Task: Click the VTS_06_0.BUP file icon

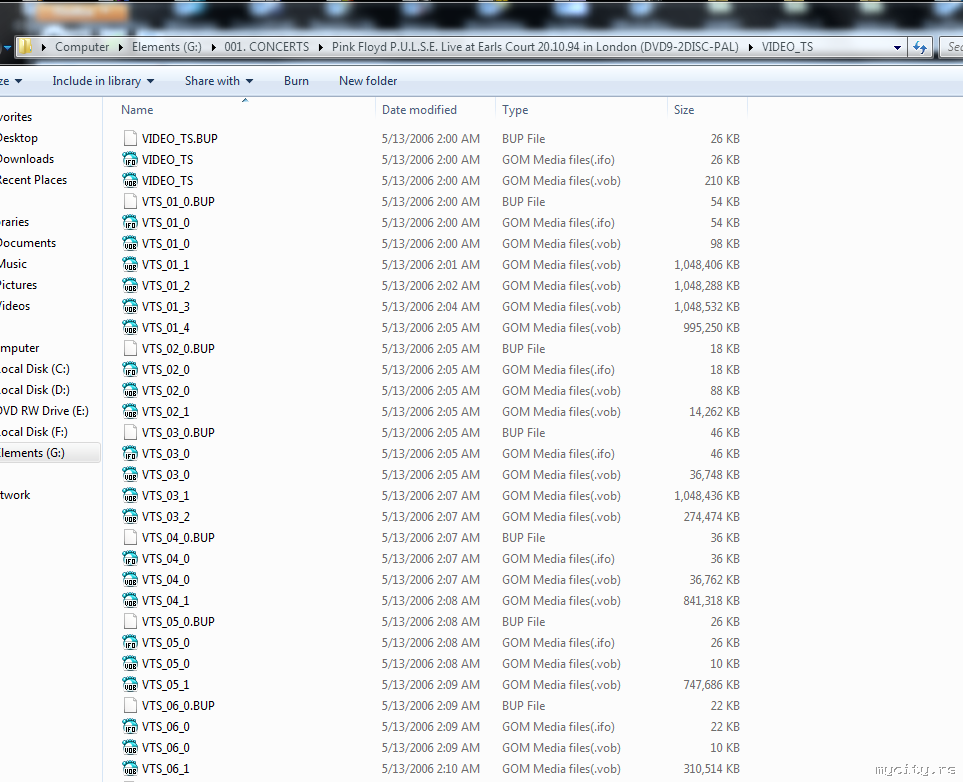Action: tap(130, 705)
